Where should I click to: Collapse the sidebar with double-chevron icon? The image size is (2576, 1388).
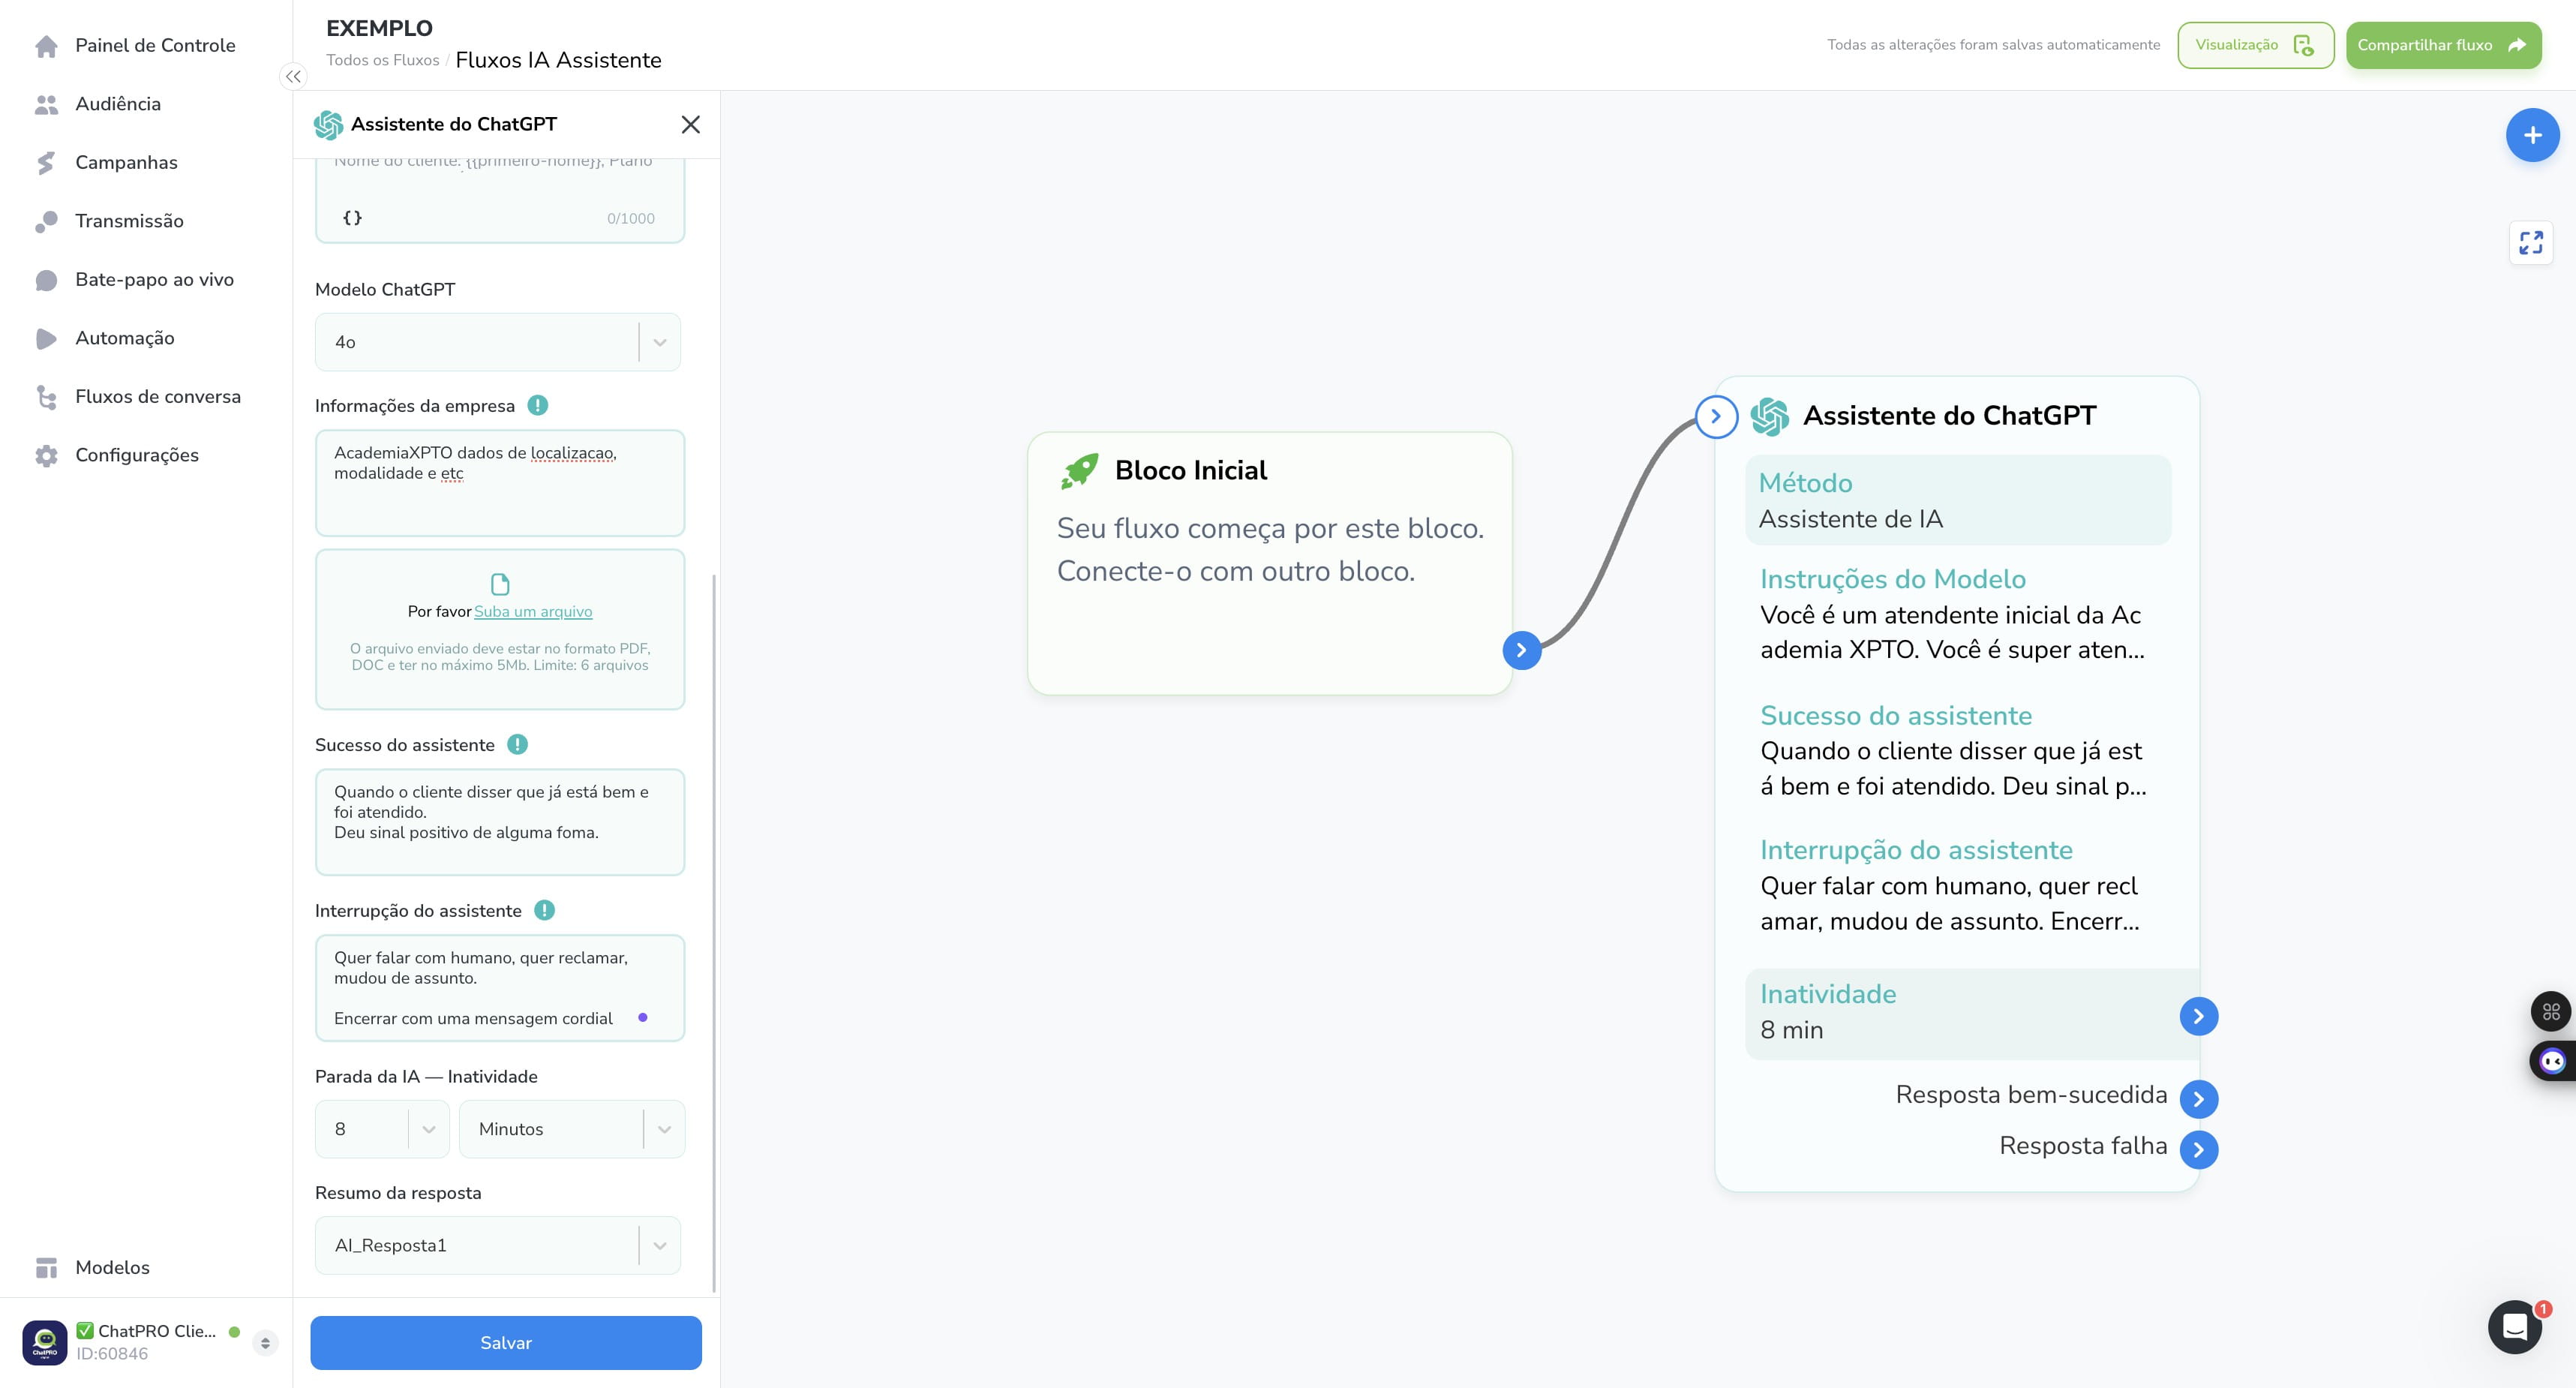point(293,76)
